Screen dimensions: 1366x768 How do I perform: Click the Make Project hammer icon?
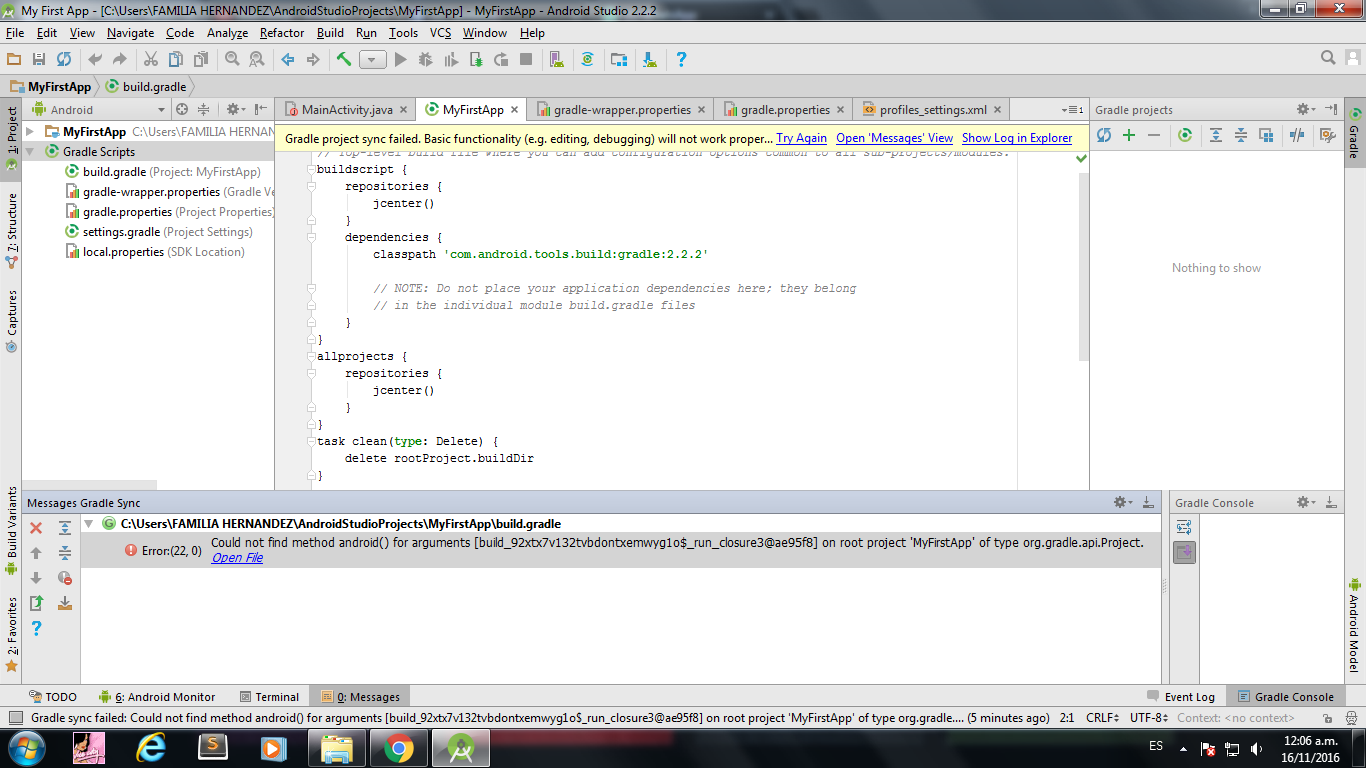click(344, 60)
